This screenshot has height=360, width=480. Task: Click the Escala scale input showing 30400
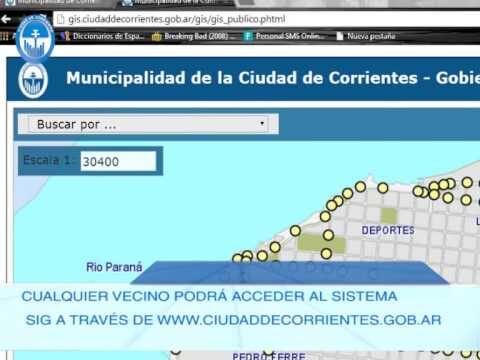118,161
